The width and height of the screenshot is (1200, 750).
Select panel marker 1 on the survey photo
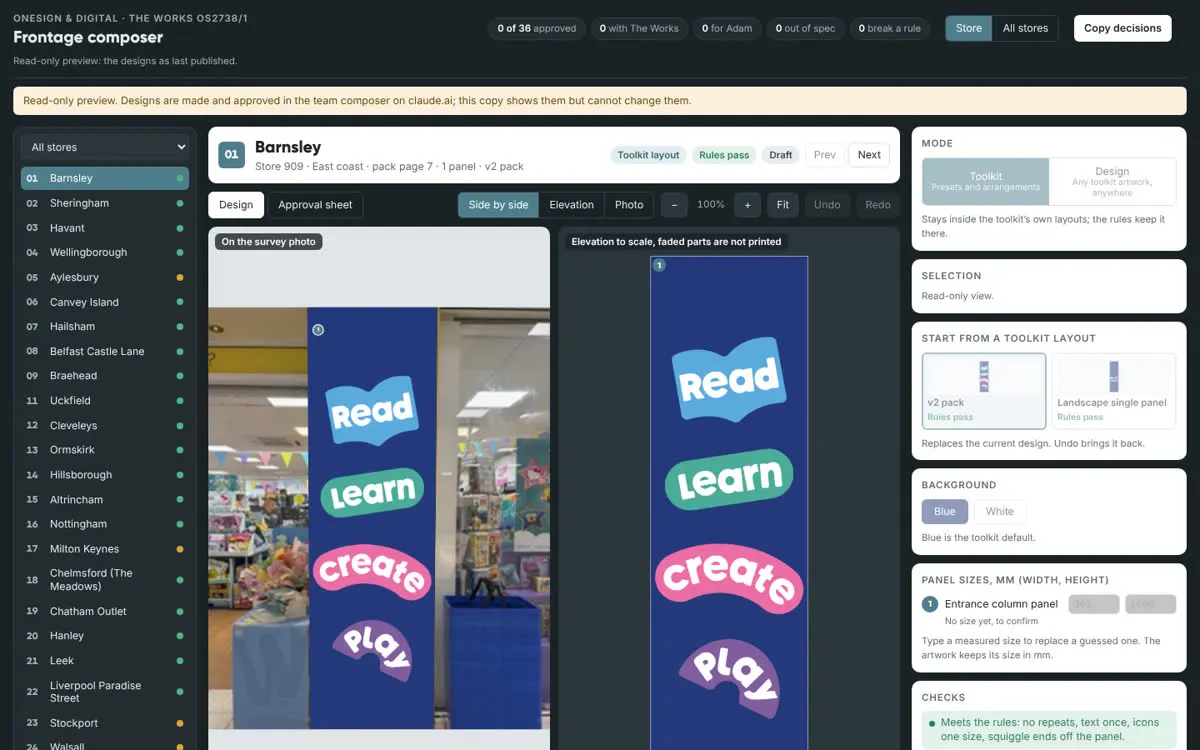point(318,329)
